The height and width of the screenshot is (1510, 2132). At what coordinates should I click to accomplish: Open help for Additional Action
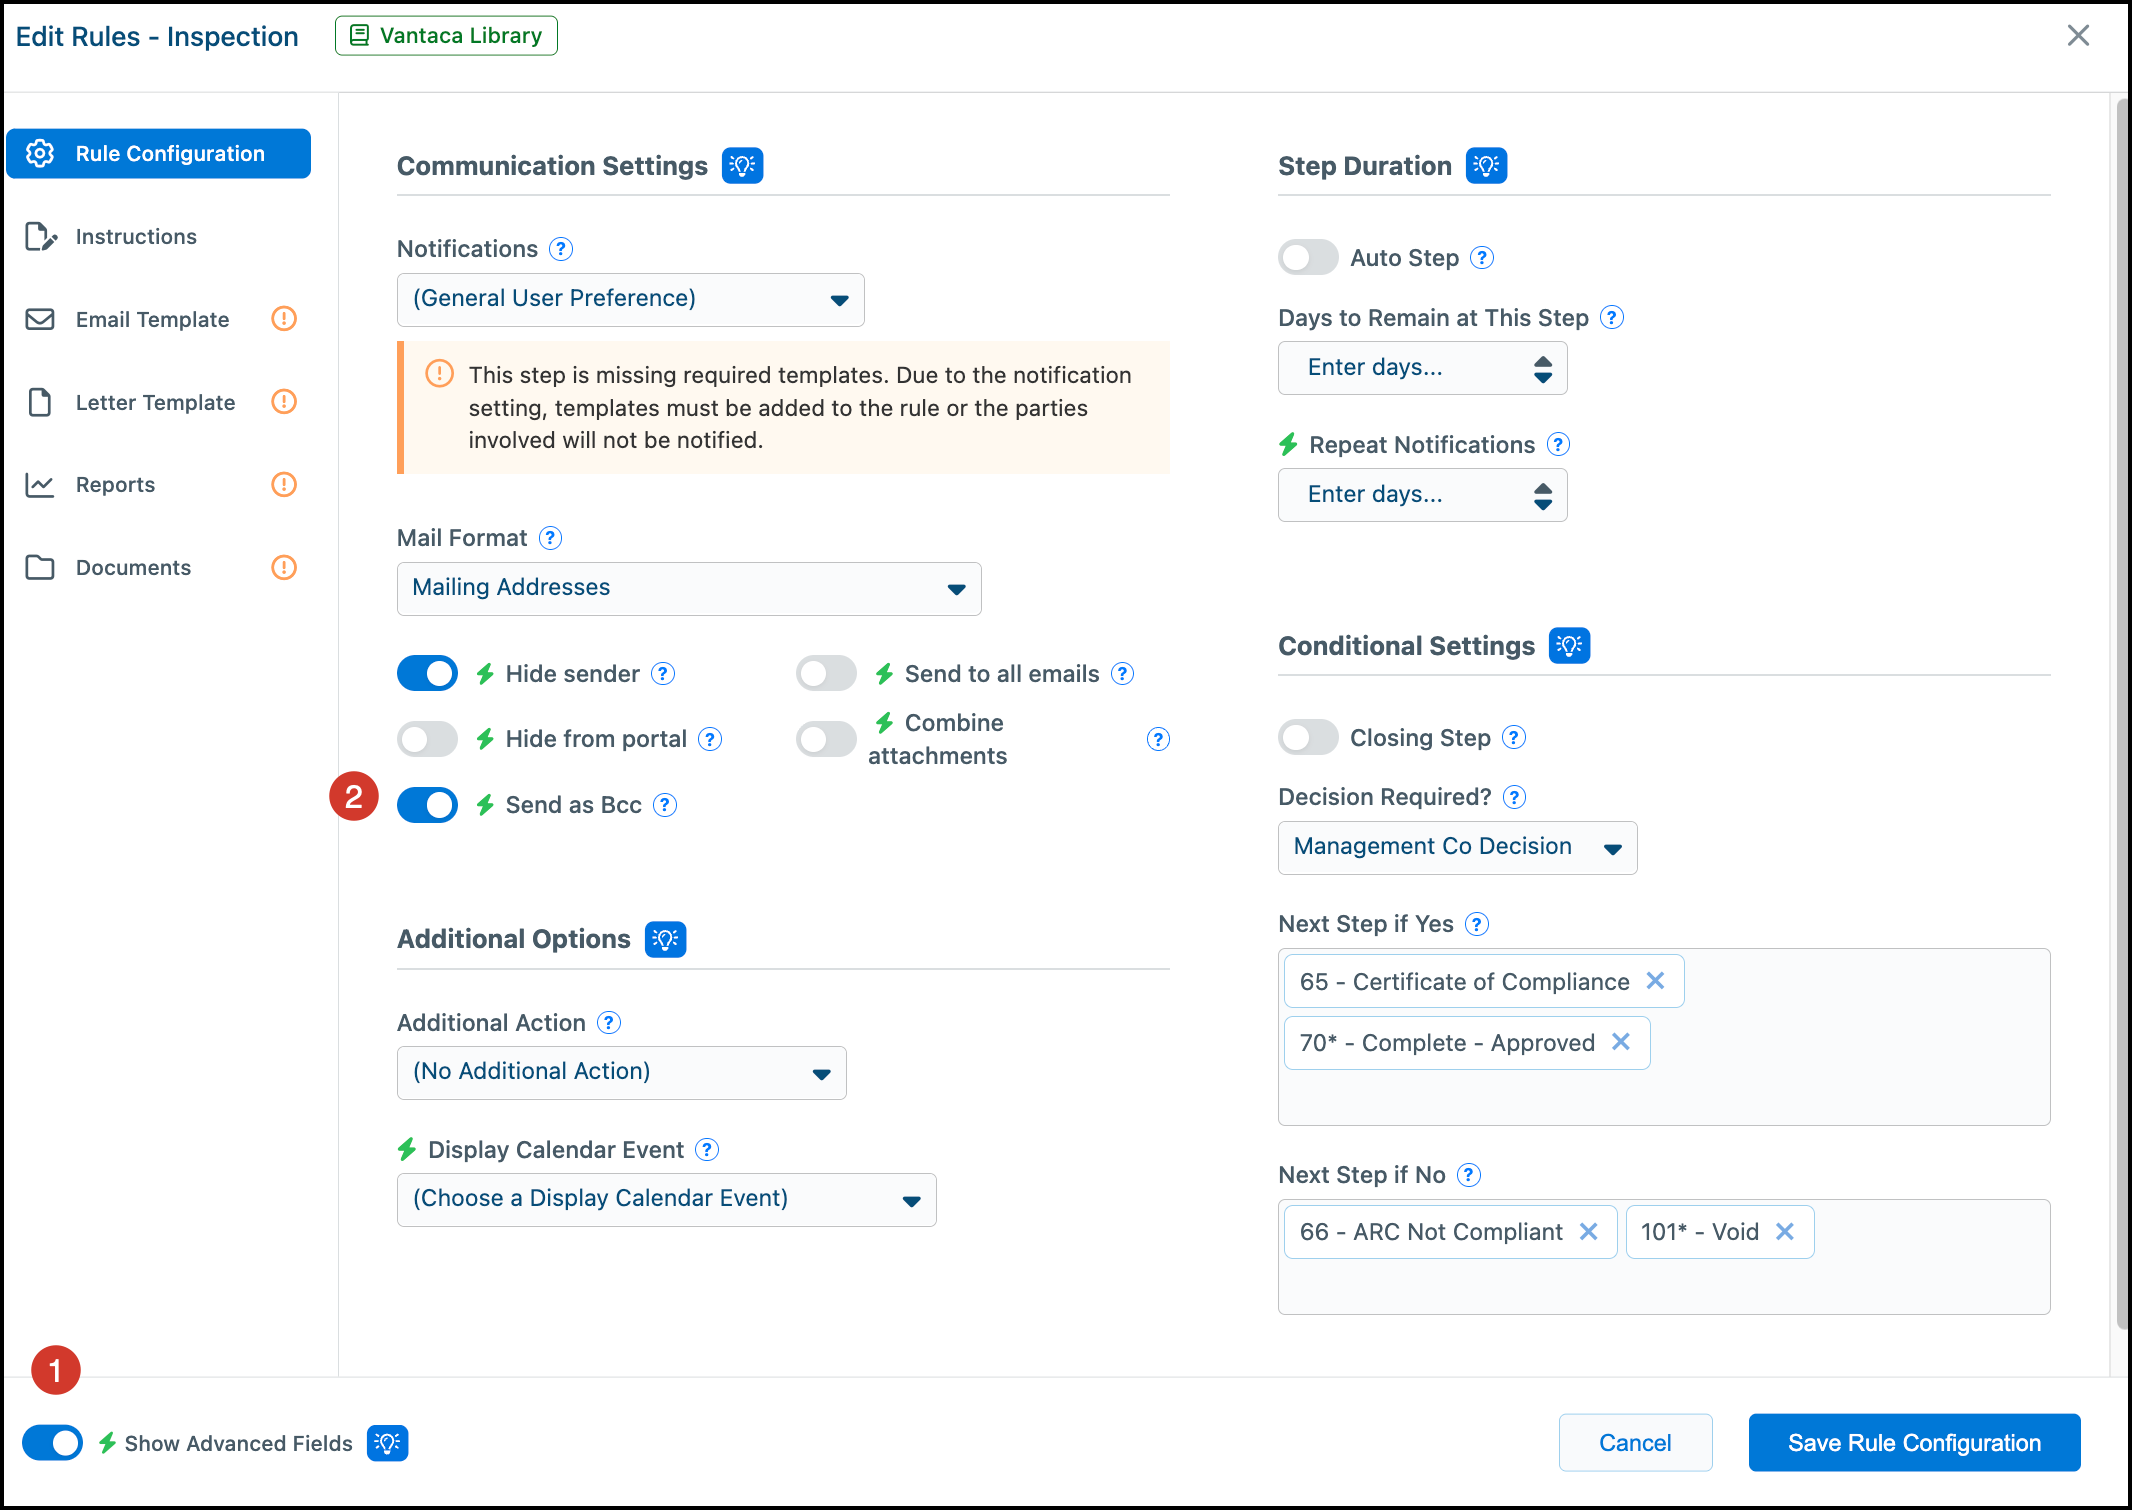click(609, 1023)
